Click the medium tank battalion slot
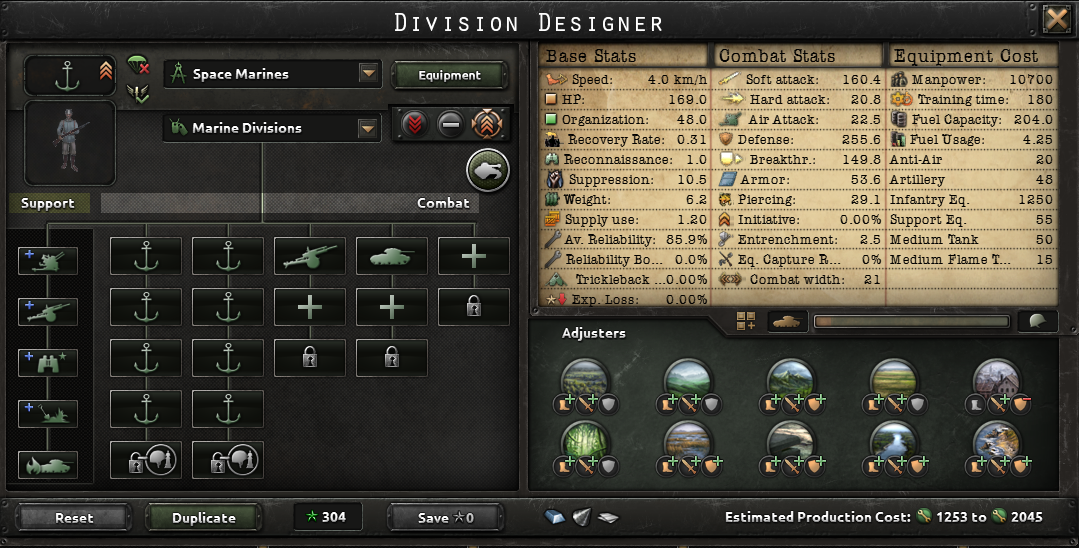Image resolution: width=1079 pixels, height=548 pixels. (x=392, y=256)
